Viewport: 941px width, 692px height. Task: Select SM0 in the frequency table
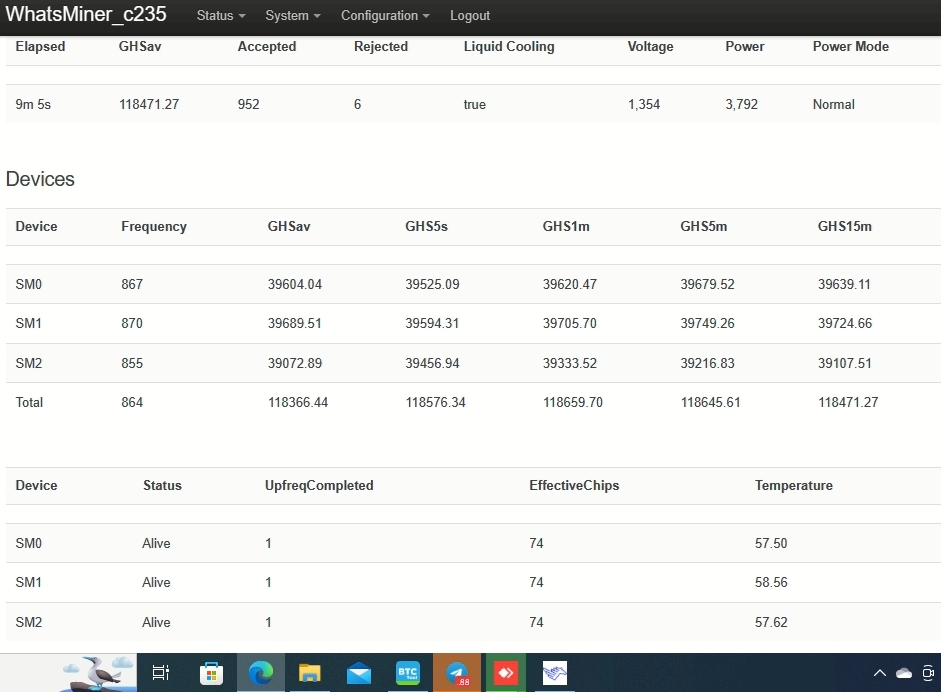point(29,284)
